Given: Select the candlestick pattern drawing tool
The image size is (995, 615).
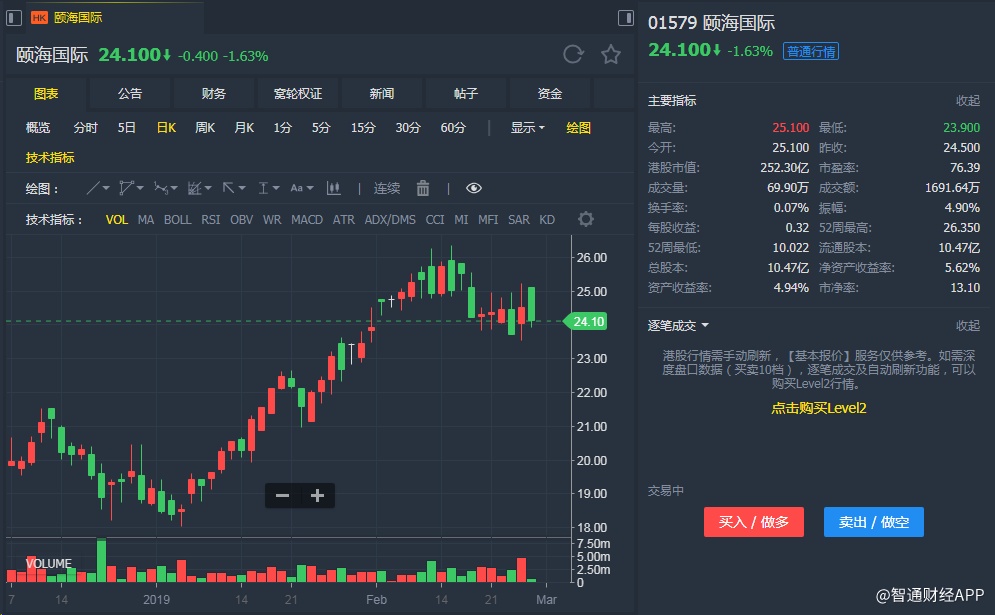Looking at the screenshot, I should pos(334,188).
